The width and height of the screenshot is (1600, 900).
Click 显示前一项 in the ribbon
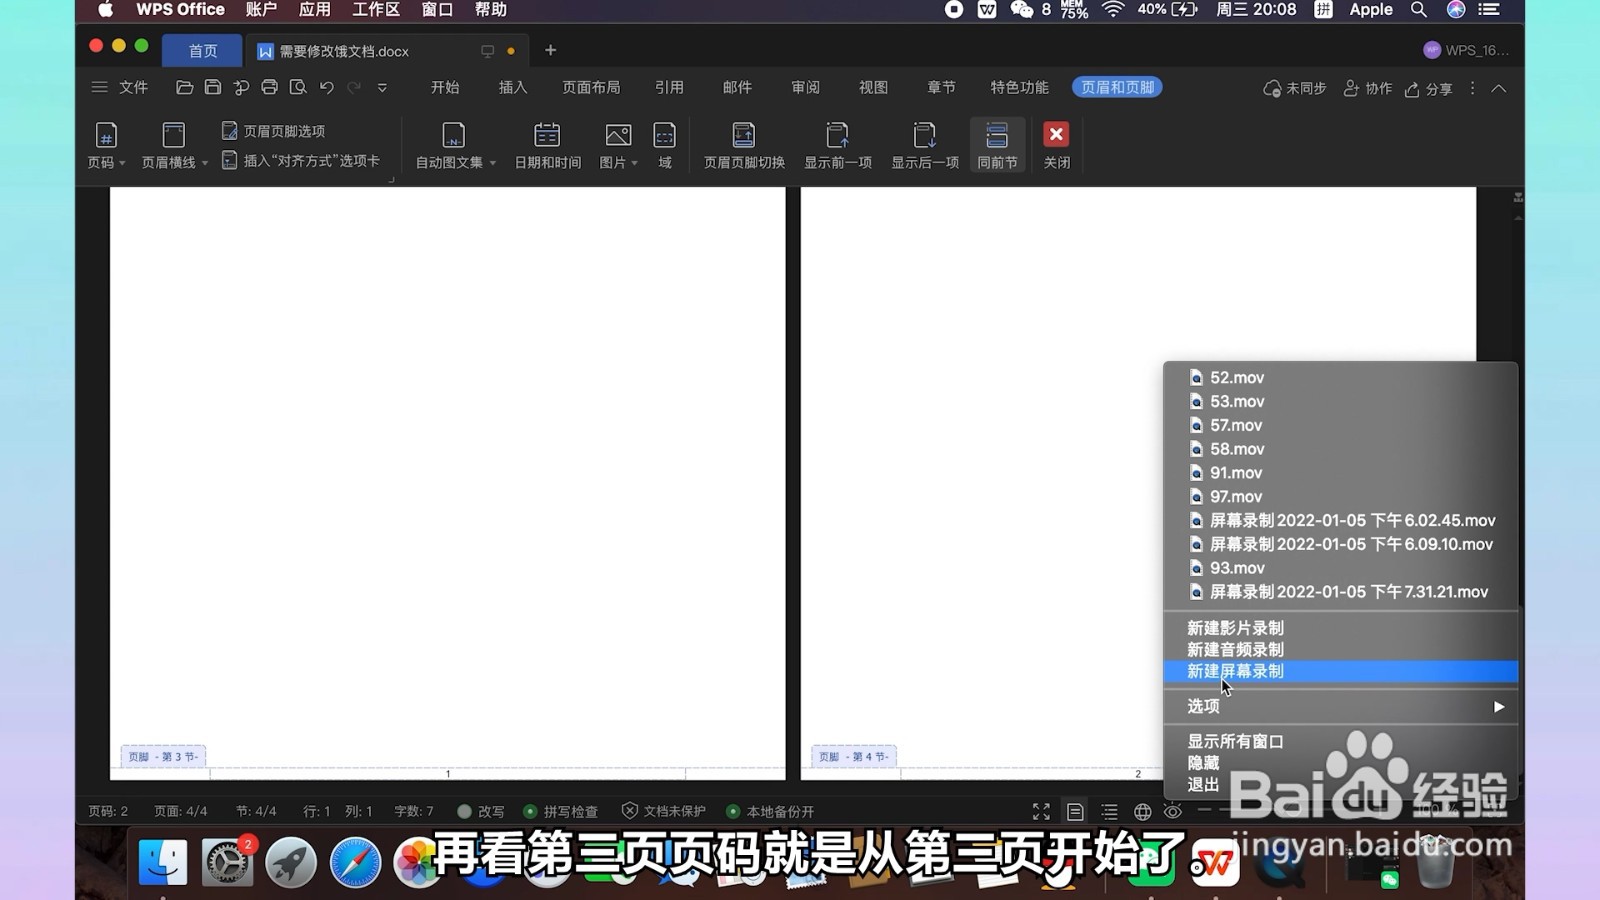pos(837,144)
